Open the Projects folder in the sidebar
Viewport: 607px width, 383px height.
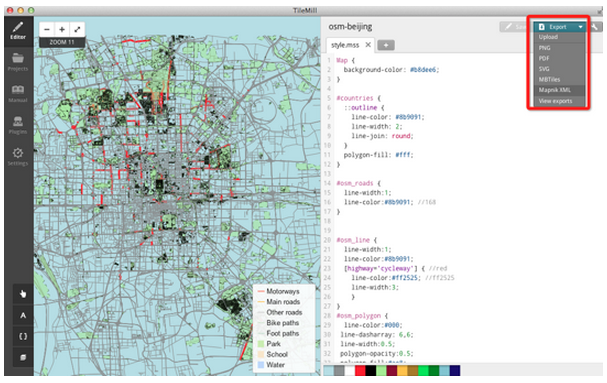tap(18, 62)
